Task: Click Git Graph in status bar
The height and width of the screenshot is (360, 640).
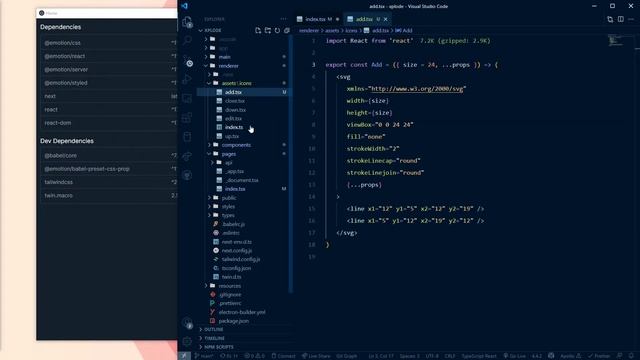Action: point(347,356)
